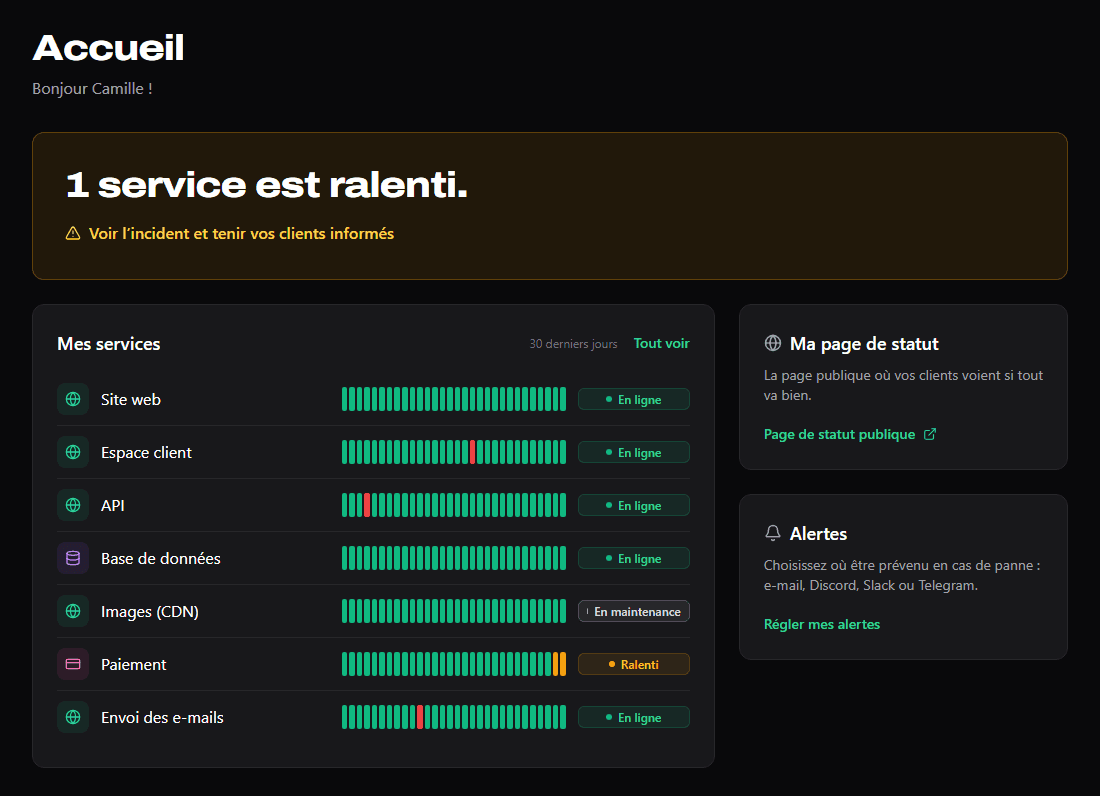The height and width of the screenshot is (796, 1100).
Task: Click the En ligne badge for Espace client
Action: 633,452
